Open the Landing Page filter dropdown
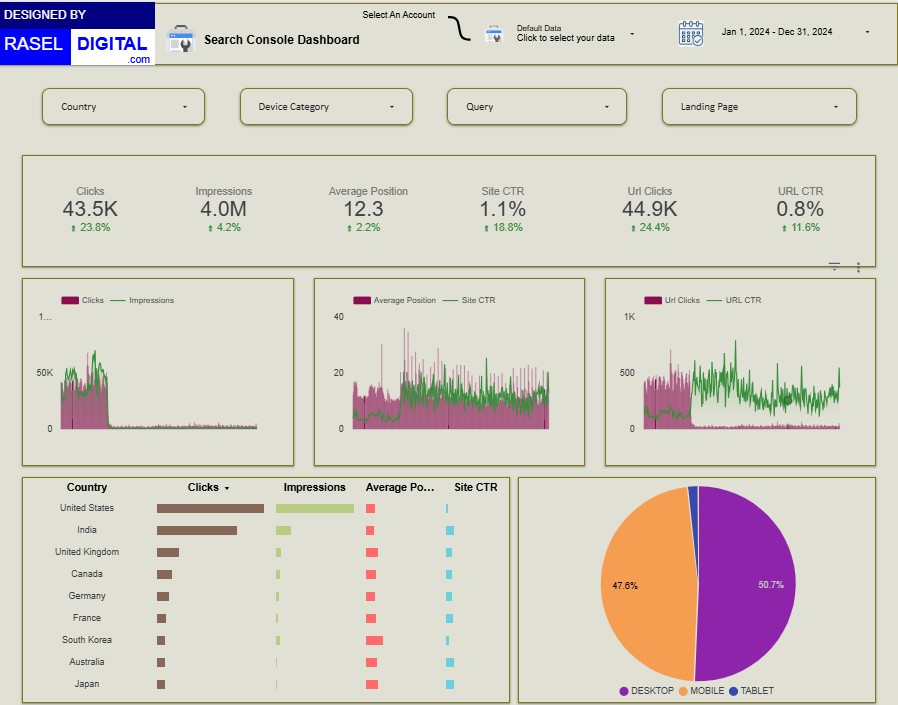Image resolution: width=898 pixels, height=705 pixels. [759, 107]
